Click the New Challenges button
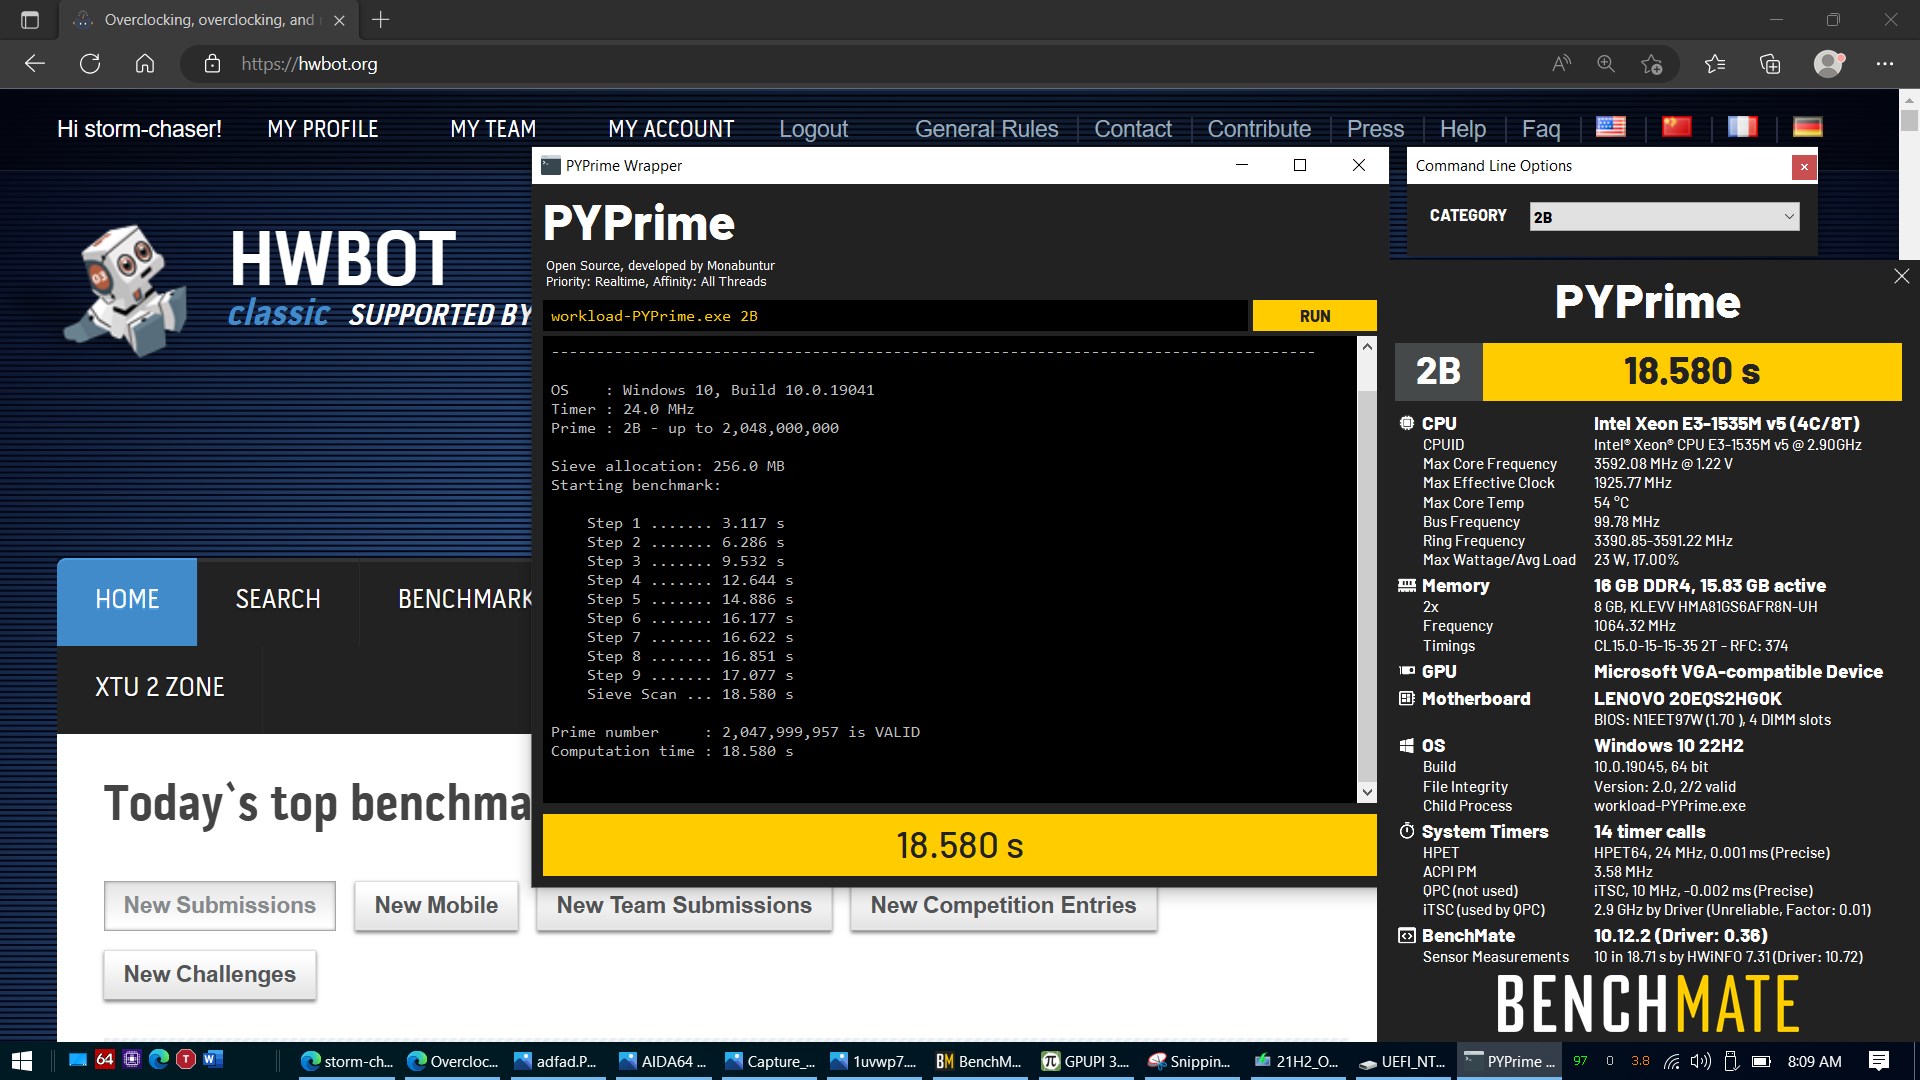1920x1080 pixels. (x=210, y=975)
